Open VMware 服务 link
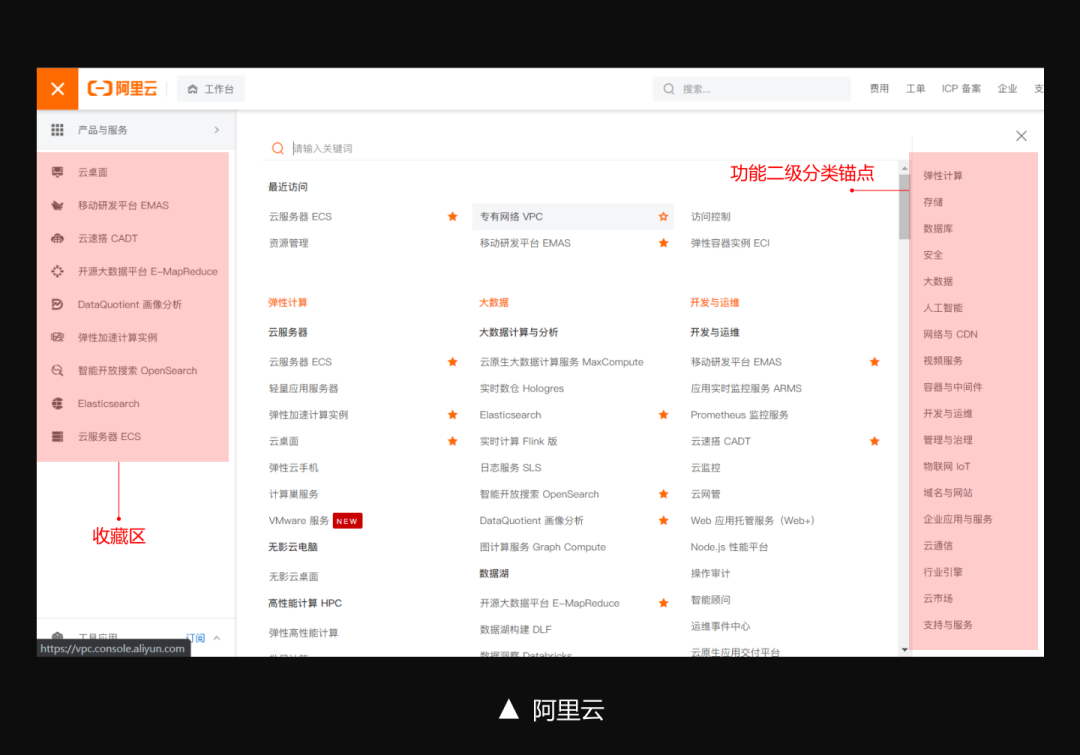The width and height of the screenshot is (1080, 755). click(x=299, y=521)
